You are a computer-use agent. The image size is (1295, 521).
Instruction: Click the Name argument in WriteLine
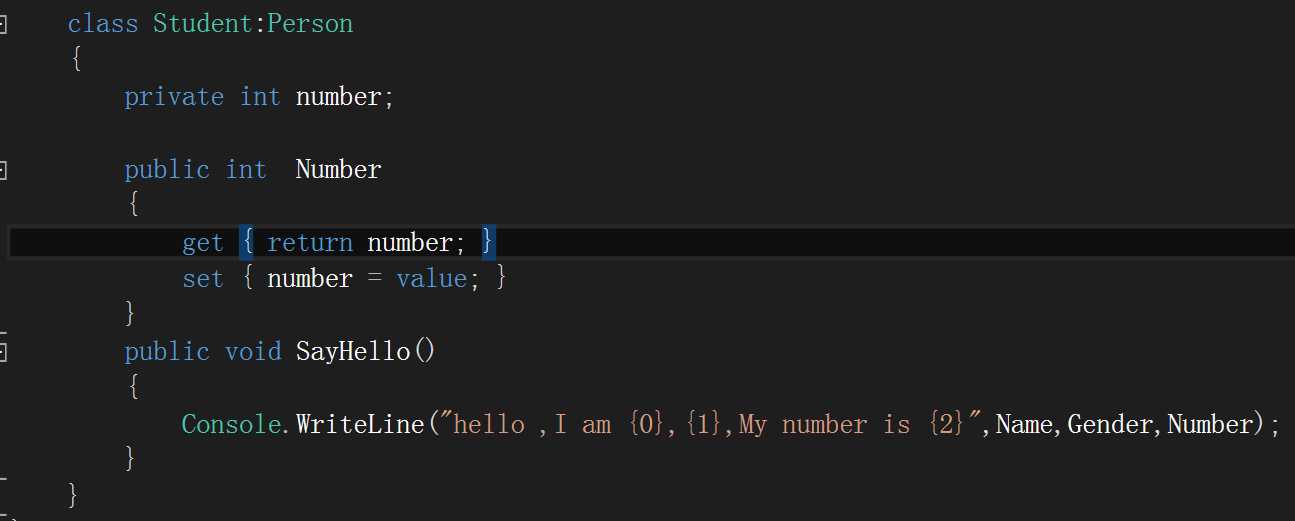1024,425
